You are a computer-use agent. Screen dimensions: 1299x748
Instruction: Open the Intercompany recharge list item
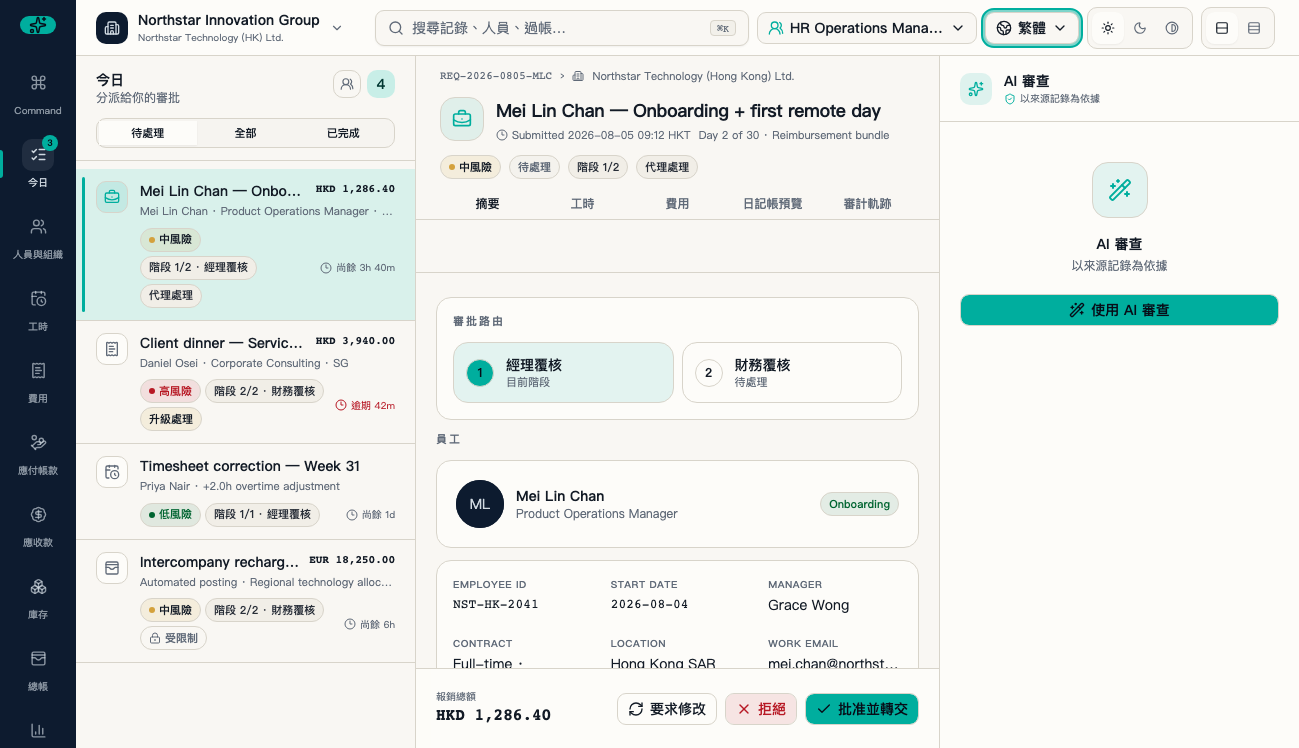246,601
